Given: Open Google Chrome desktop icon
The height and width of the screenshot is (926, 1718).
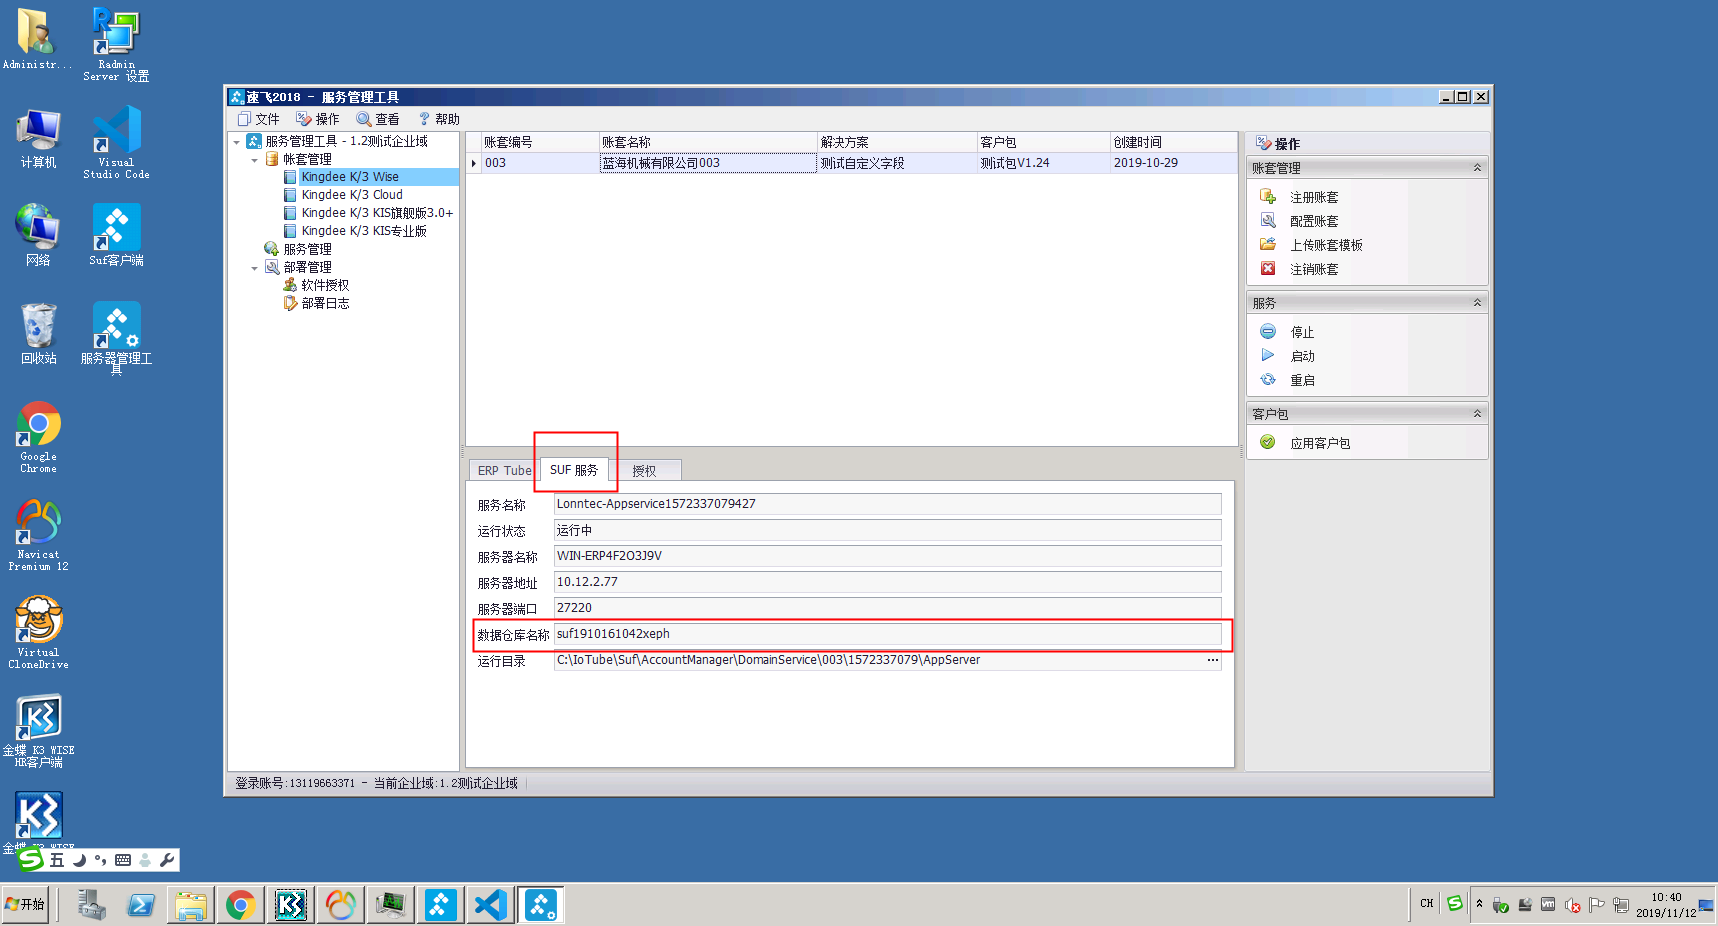Looking at the screenshot, I should pyautogui.click(x=38, y=436).
